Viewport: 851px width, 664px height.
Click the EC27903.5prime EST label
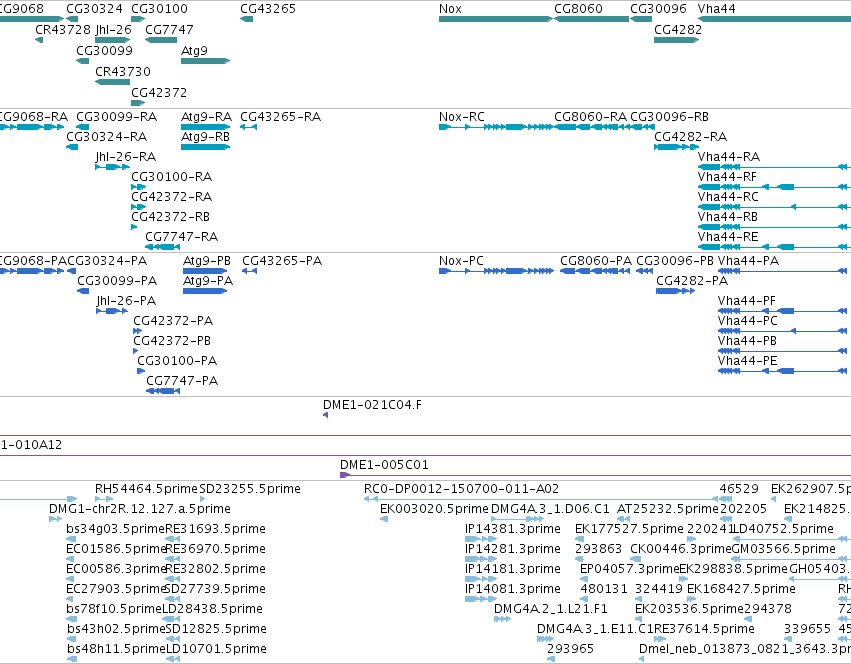[116, 589]
